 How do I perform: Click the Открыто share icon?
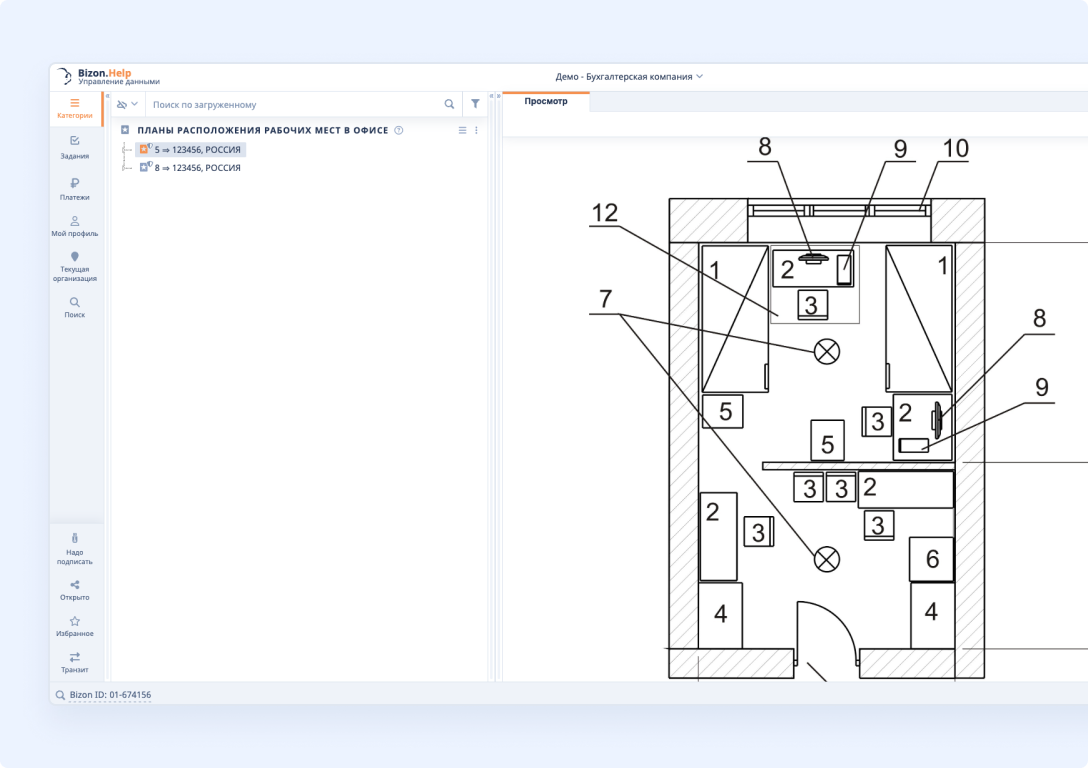tap(75, 590)
